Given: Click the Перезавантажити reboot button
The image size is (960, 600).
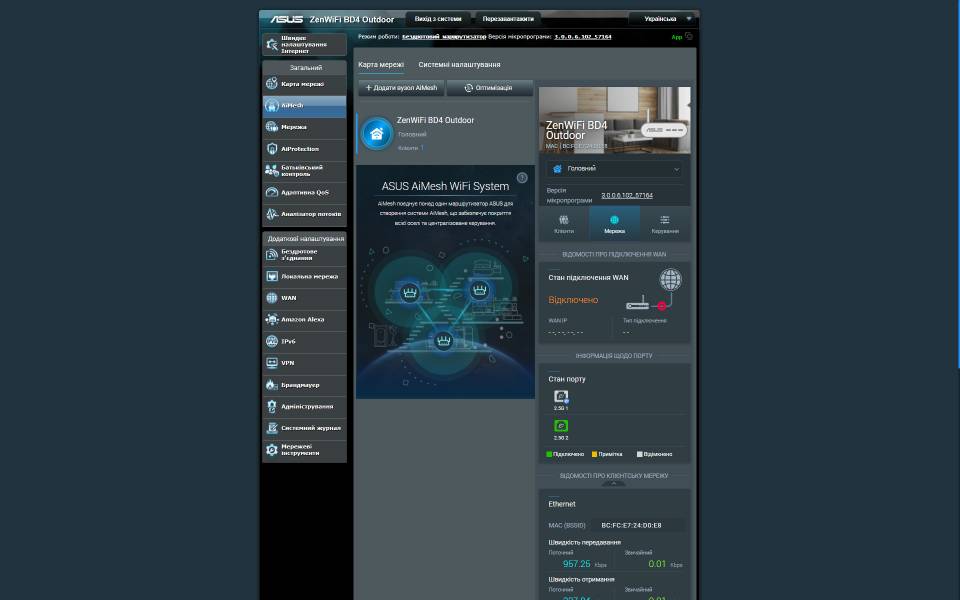Looking at the screenshot, I should pos(508,19).
